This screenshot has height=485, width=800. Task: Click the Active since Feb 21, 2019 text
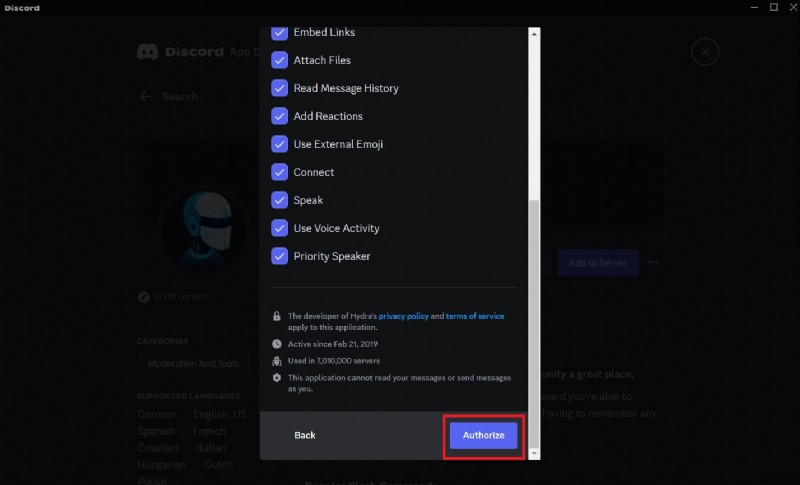(x=333, y=344)
